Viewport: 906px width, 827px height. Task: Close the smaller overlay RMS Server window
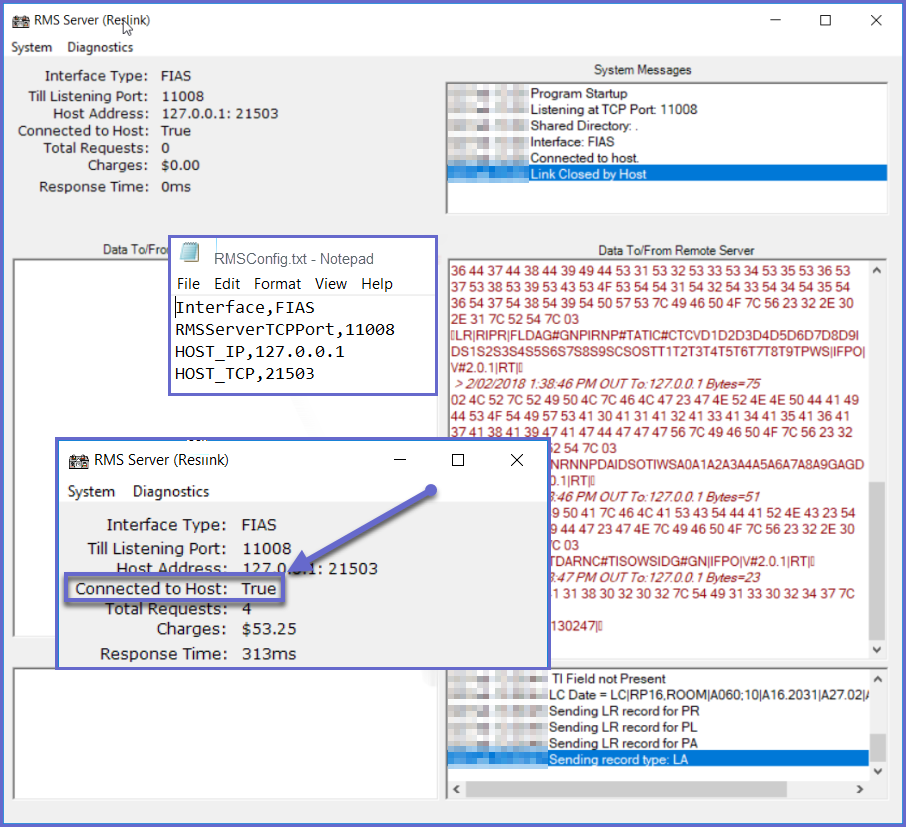(517, 460)
